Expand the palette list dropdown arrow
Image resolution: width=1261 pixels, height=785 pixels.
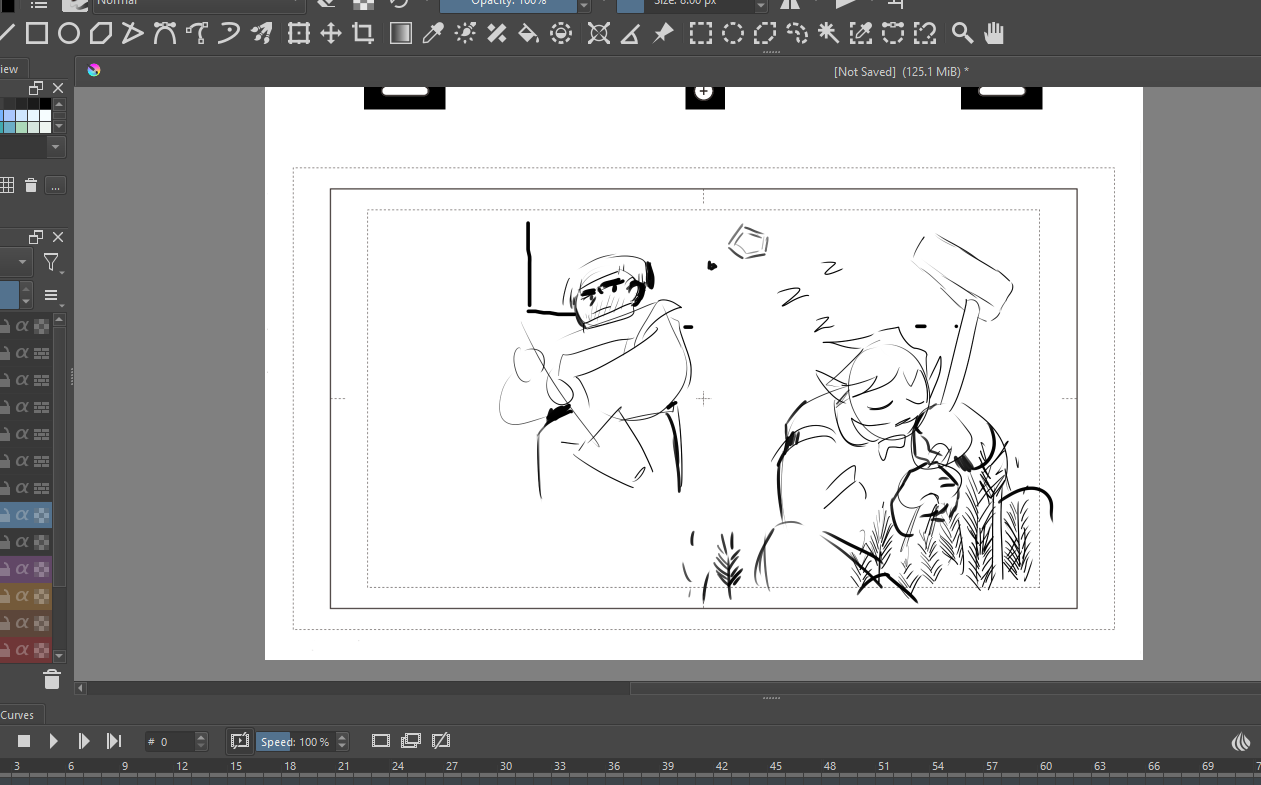coord(56,147)
